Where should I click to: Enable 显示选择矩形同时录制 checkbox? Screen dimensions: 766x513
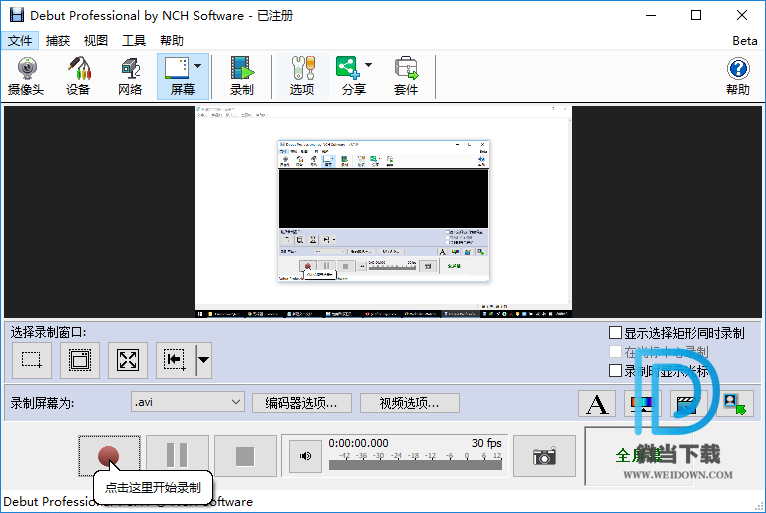point(616,333)
